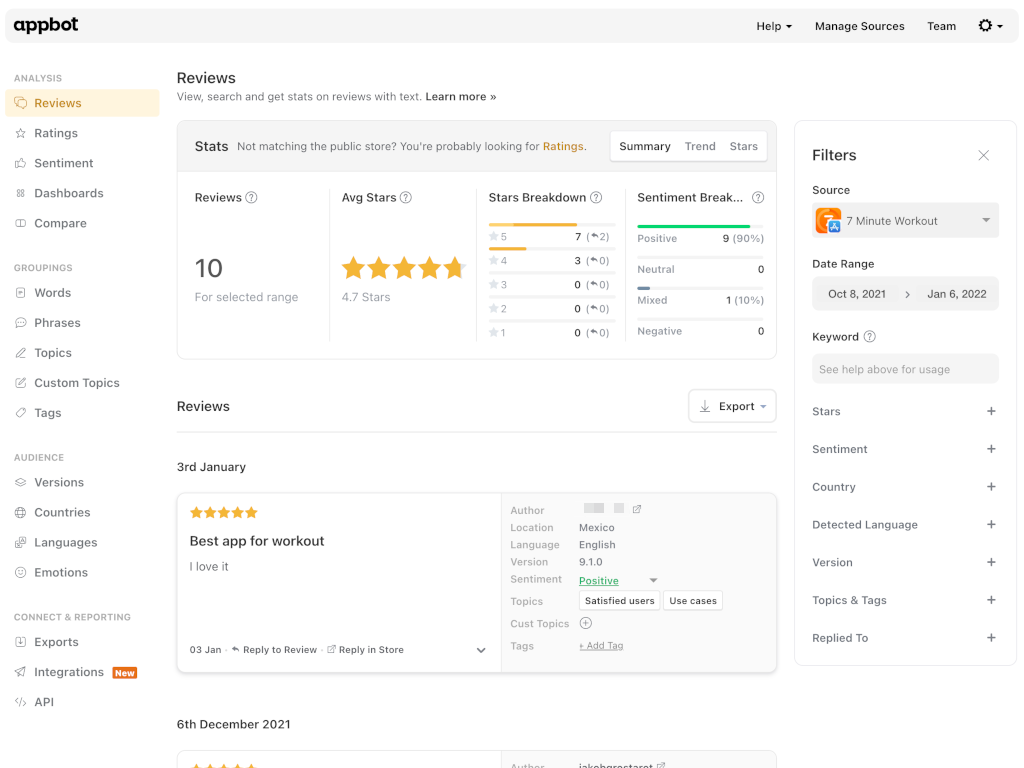Click the Keyword help icon in Filters
The width and height of the screenshot is (1024, 768).
[870, 337]
